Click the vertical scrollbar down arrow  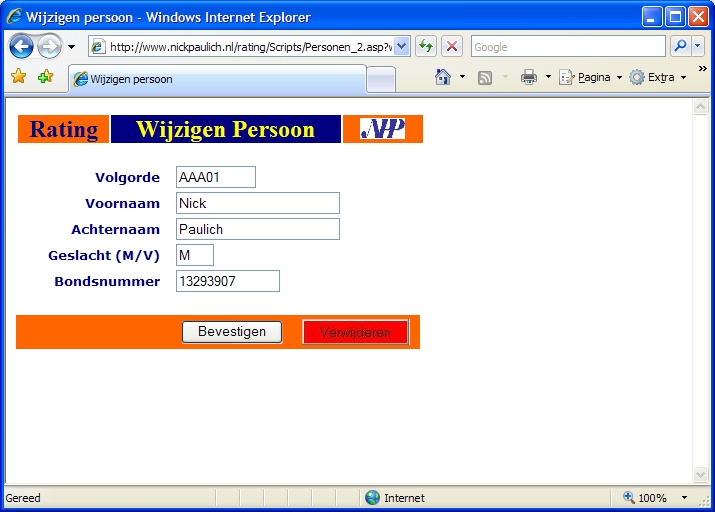pyautogui.click(x=701, y=474)
